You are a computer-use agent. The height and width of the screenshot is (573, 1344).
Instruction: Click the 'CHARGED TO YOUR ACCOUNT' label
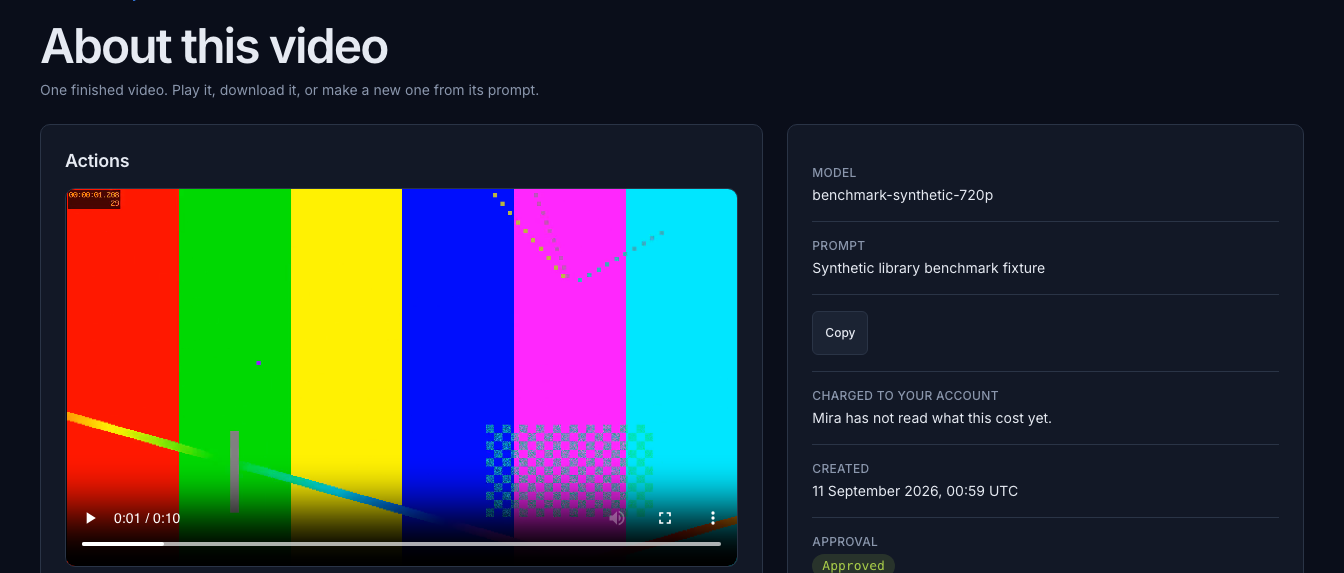905,396
